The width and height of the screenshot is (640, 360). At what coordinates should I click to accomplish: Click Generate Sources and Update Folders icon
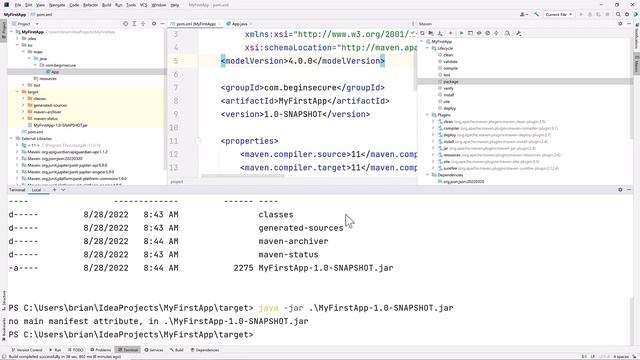[431, 33]
